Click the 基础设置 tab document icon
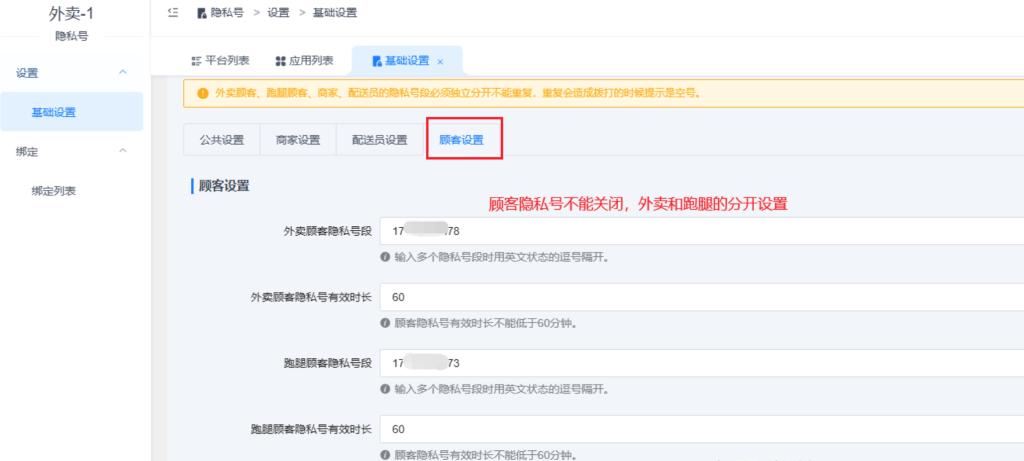Screen dimensions: 1024x461 pyautogui.click(x=377, y=61)
